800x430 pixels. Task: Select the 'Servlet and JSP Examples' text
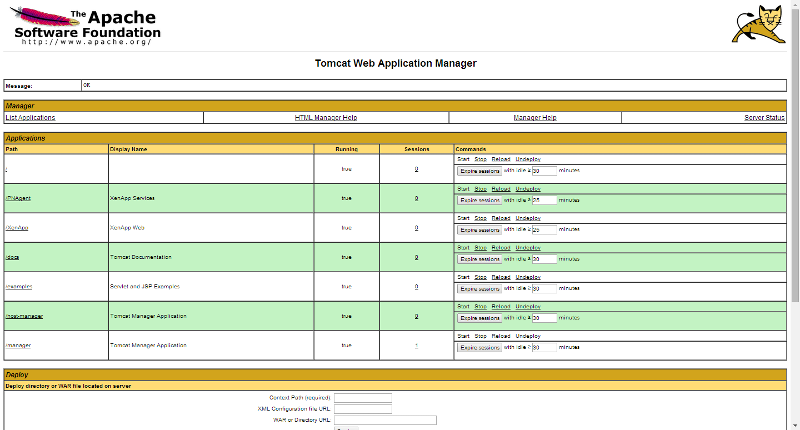point(145,287)
